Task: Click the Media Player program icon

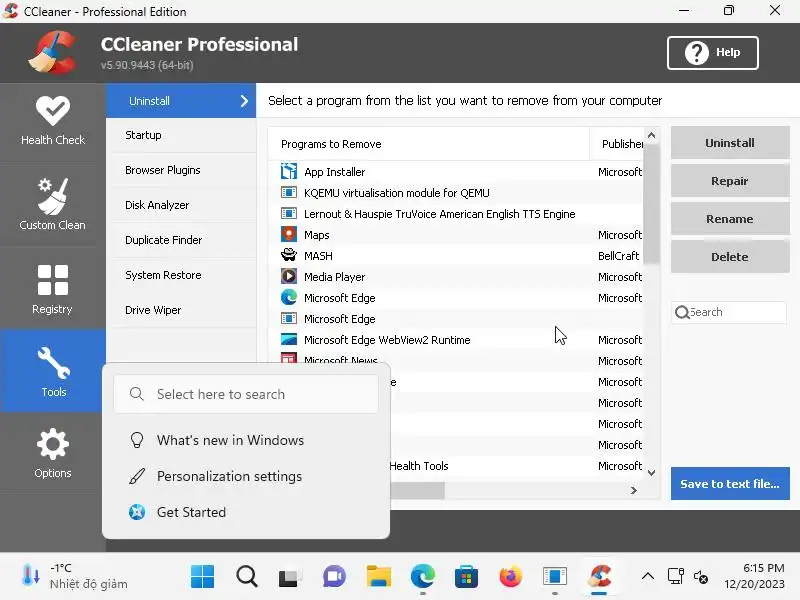Action: tap(289, 277)
